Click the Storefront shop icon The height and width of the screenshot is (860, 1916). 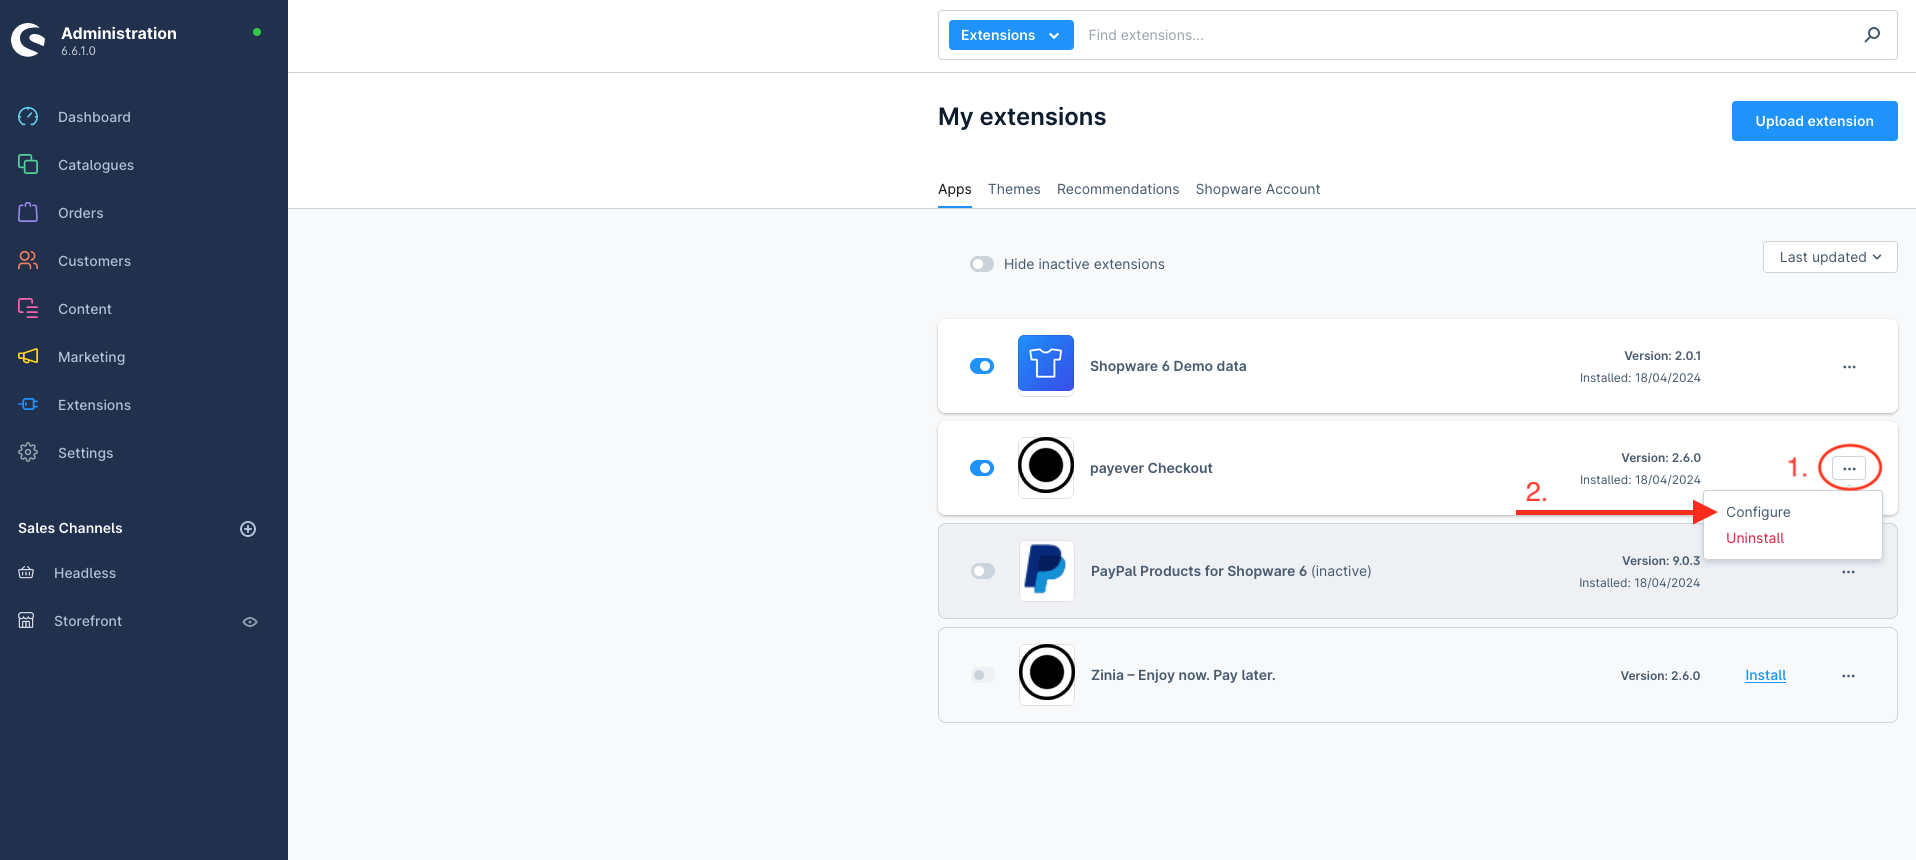coord(26,621)
